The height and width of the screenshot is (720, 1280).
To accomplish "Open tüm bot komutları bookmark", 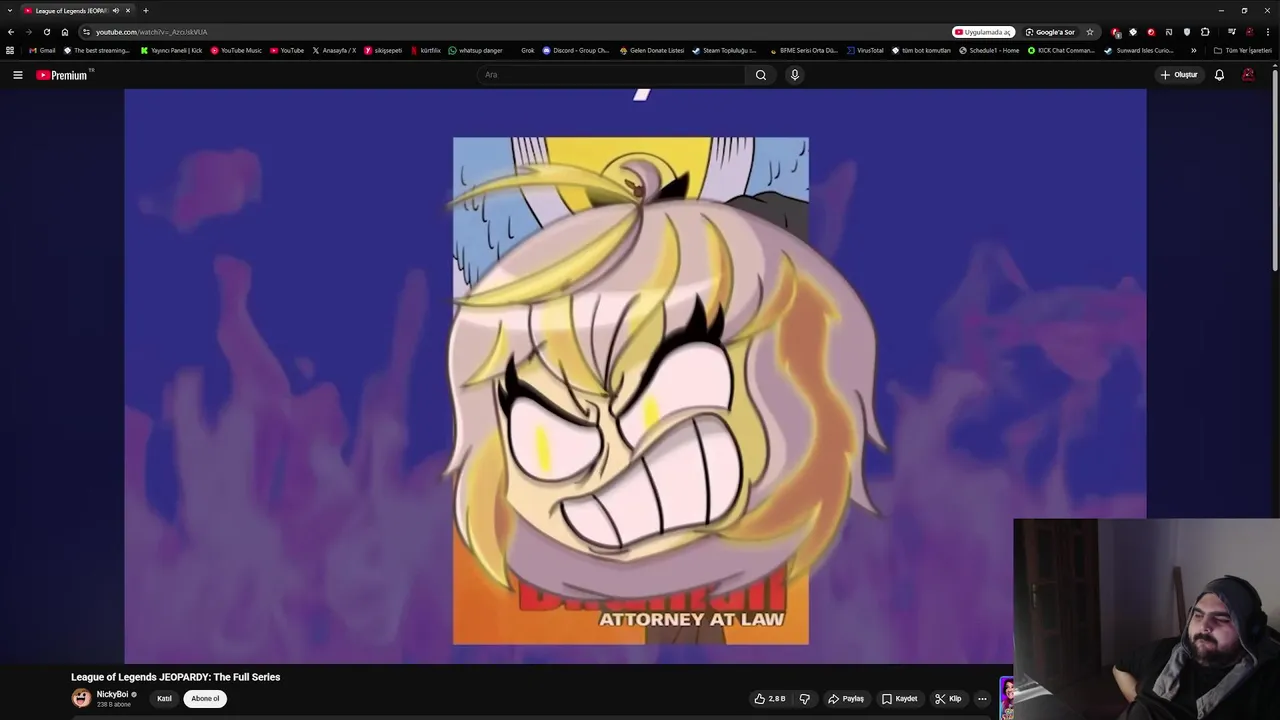I will click(921, 50).
